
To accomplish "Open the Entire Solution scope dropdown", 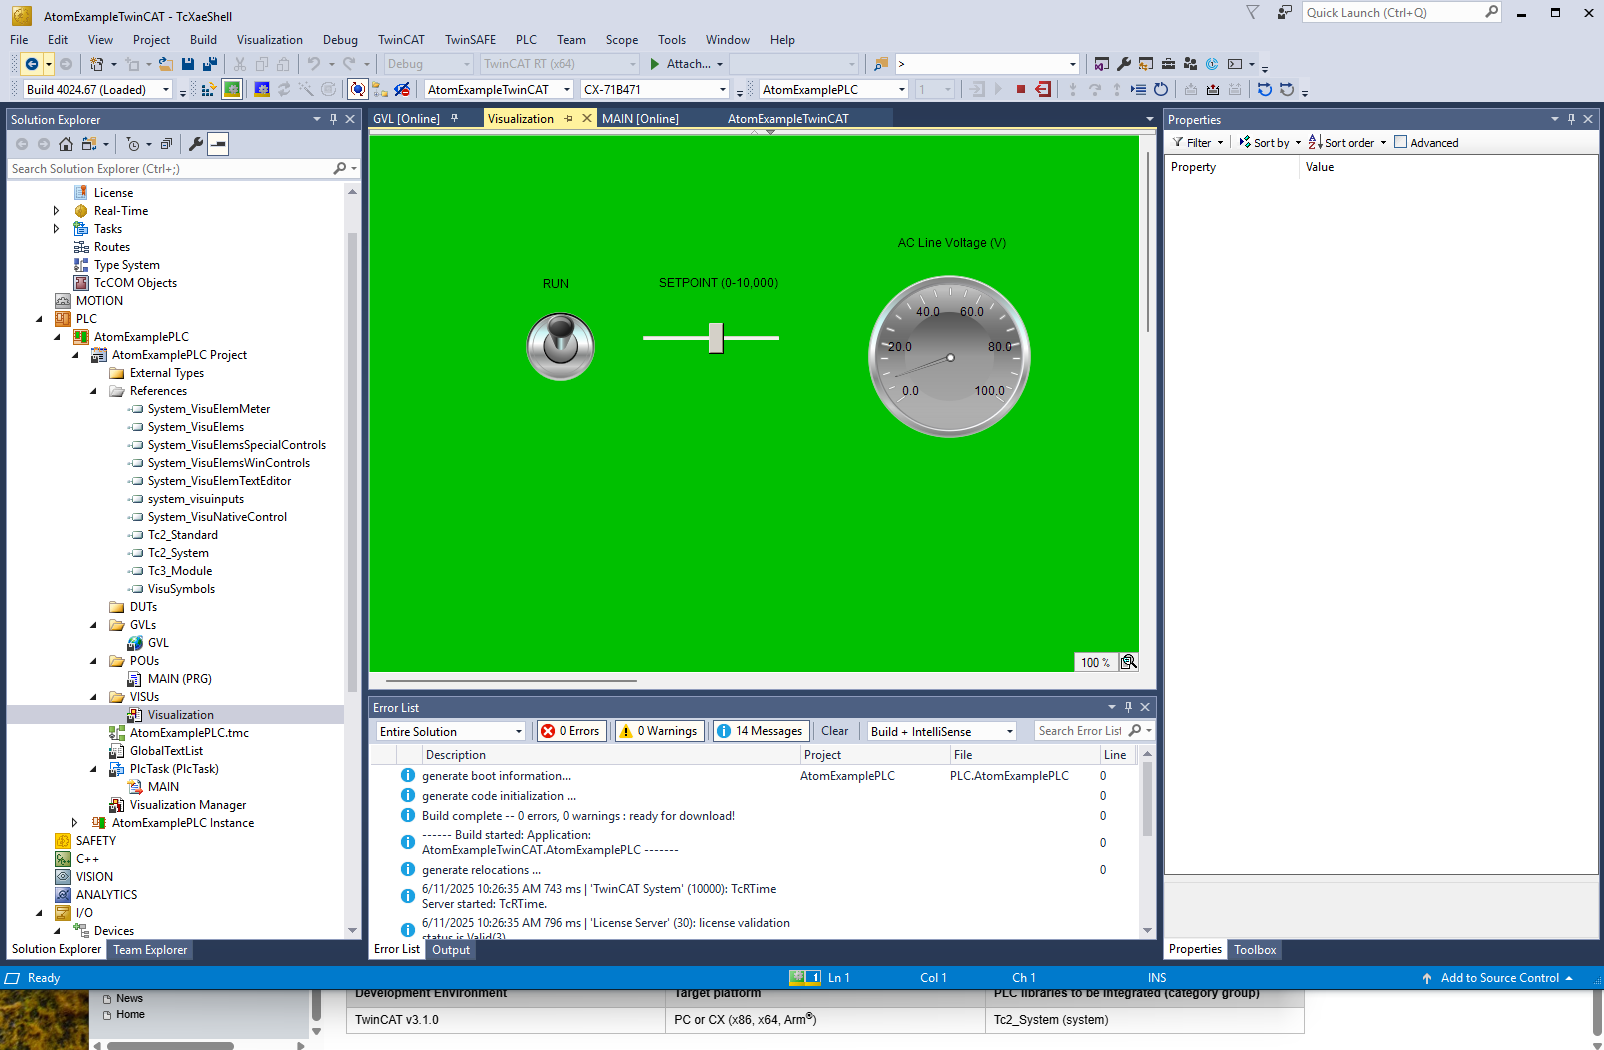I will [450, 731].
